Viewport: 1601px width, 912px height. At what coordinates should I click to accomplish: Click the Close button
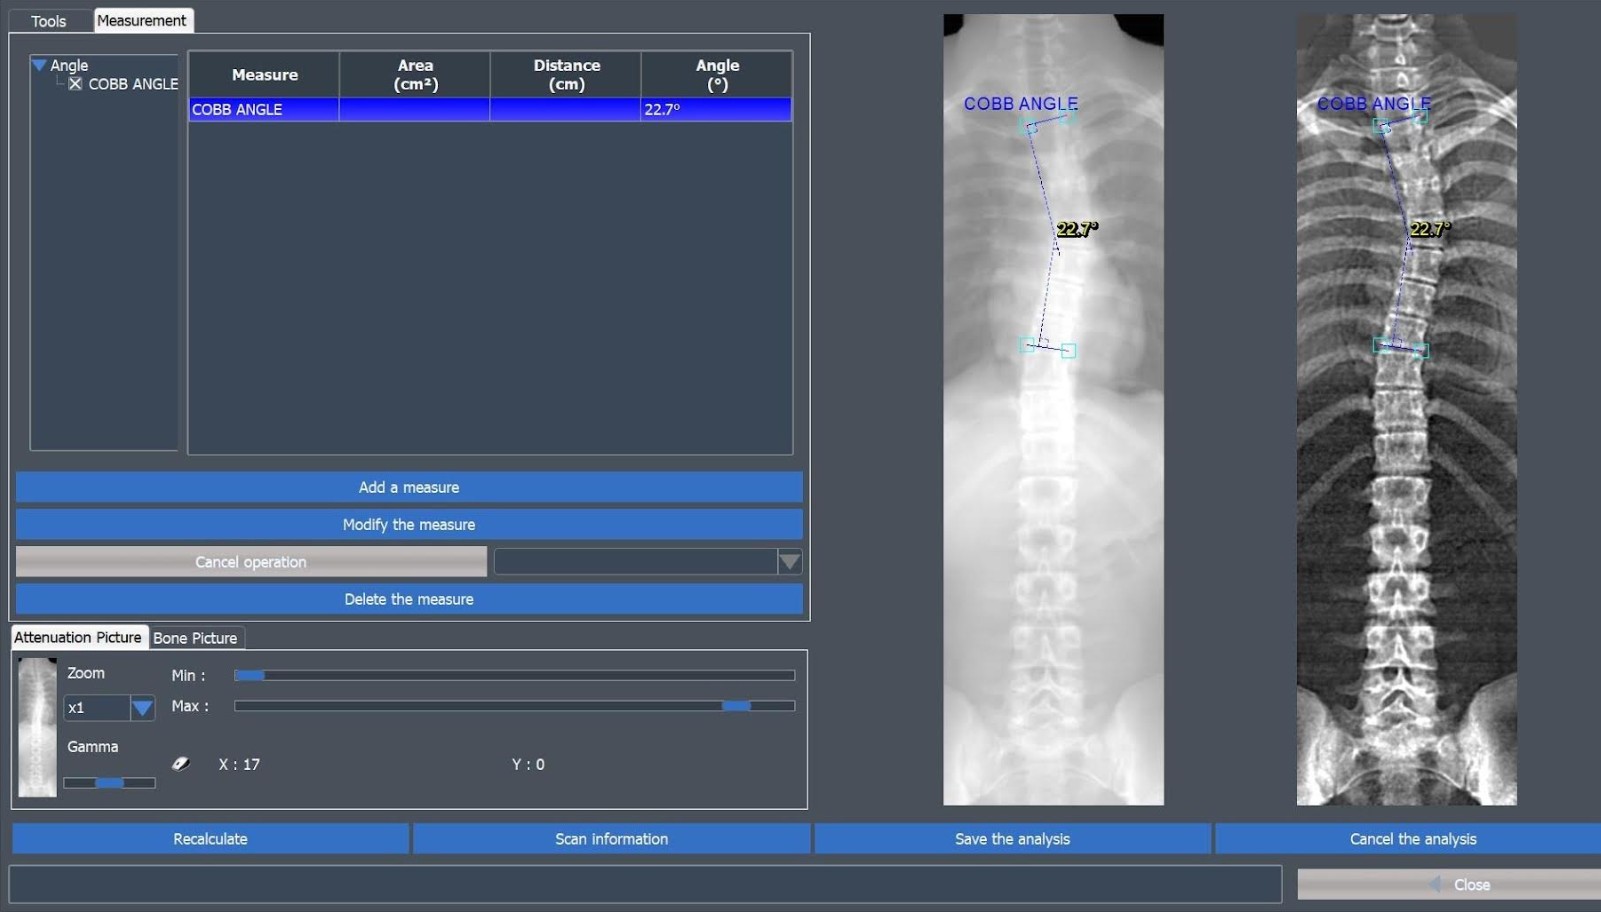click(x=1450, y=884)
